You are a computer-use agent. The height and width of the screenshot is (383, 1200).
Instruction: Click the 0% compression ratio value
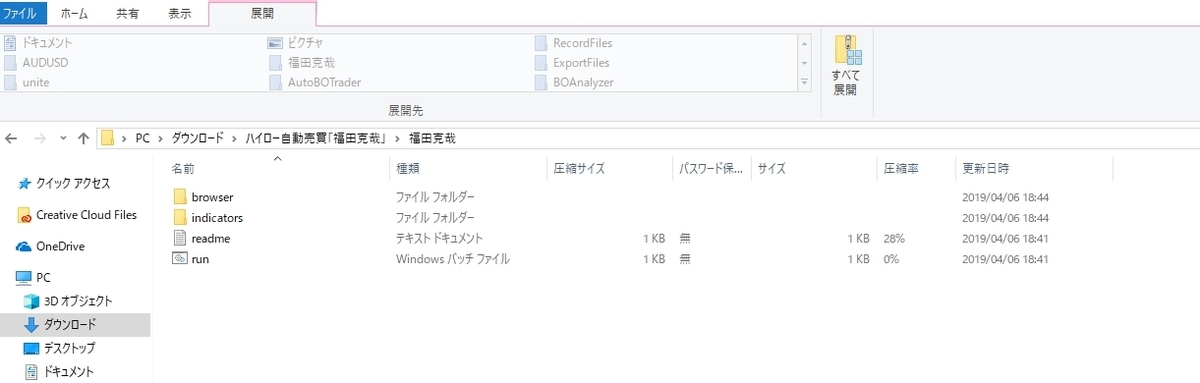890,259
